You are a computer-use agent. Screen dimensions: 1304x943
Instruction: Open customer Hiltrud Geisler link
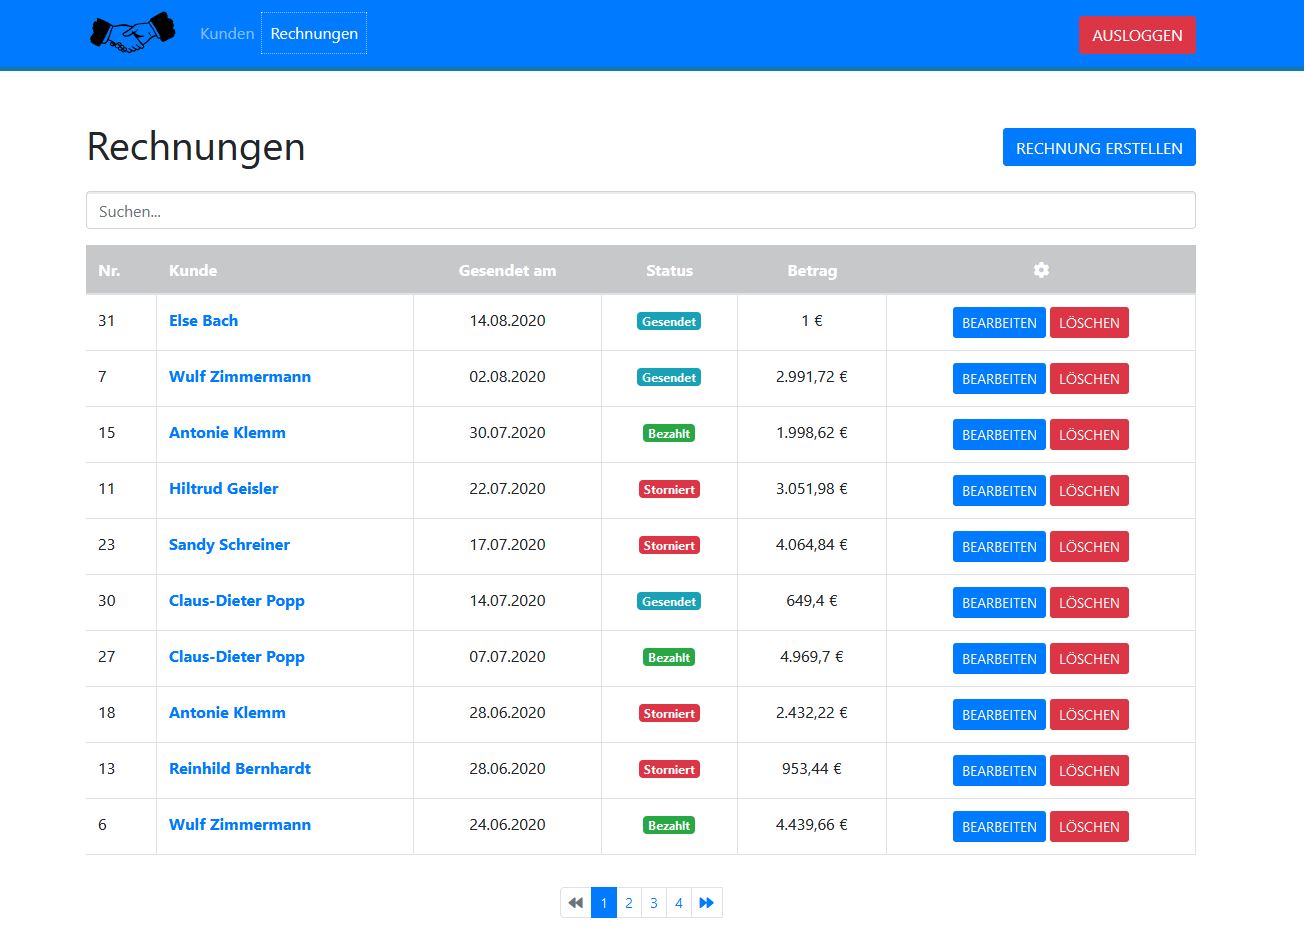223,489
